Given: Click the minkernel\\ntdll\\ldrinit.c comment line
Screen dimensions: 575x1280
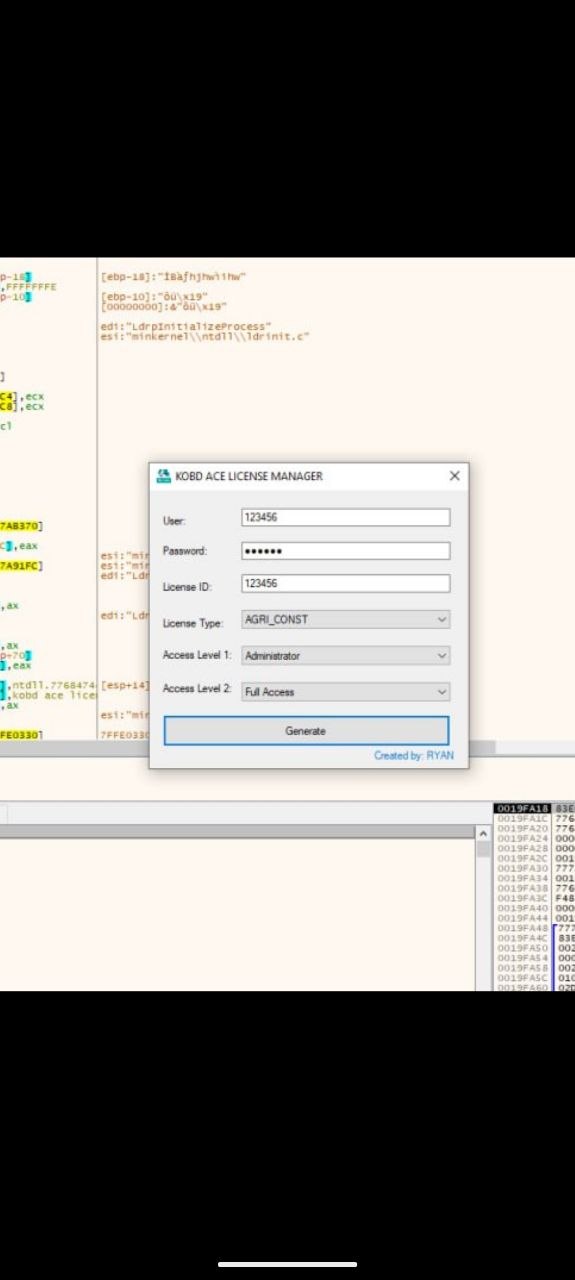Looking at the screenshot, I should (x=205, y=337).
